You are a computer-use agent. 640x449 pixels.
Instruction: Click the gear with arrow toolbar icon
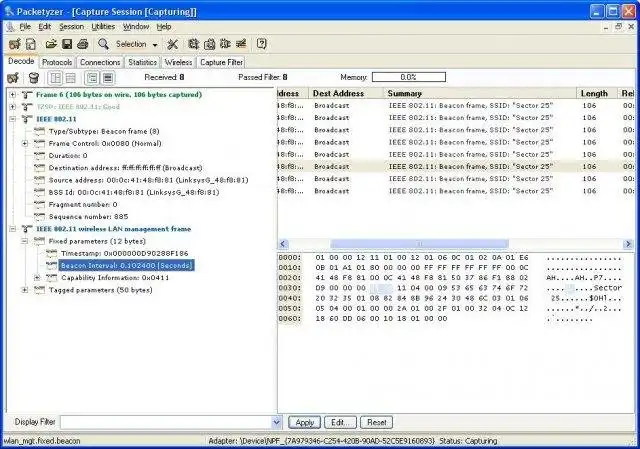193,44
